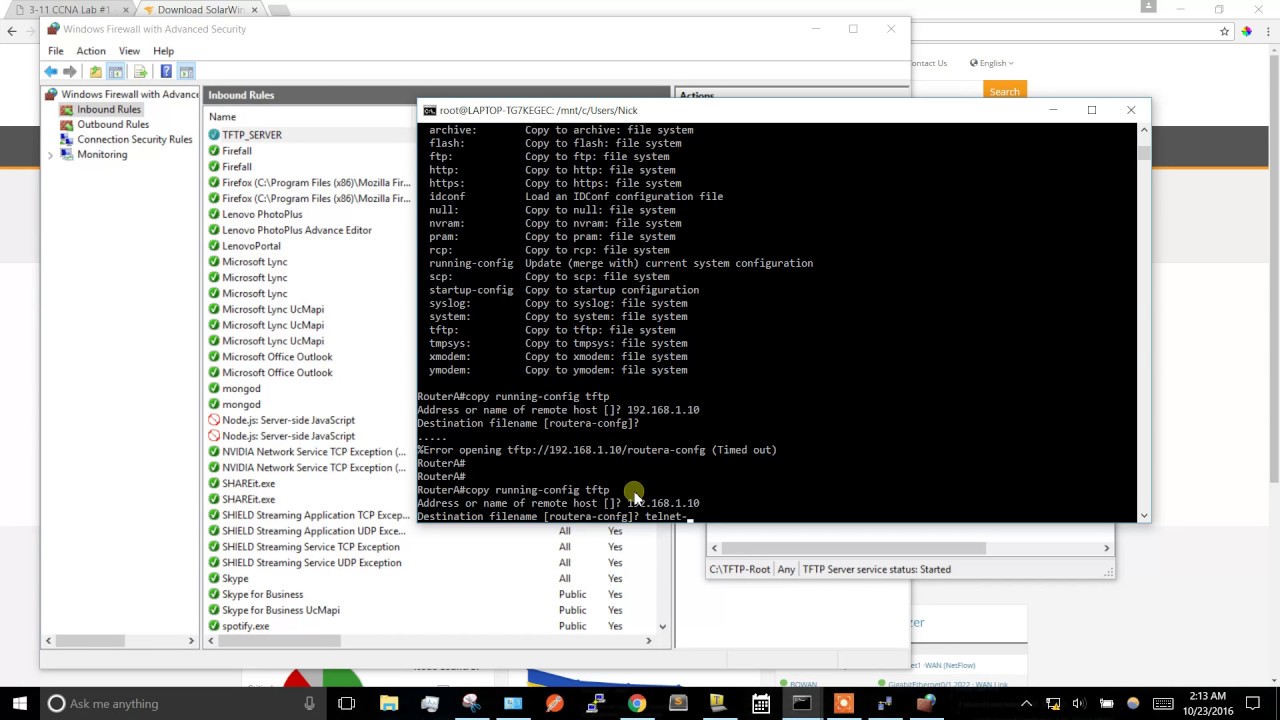Select Inbound Rules in the tree
This screenshot has width=1280, height=720.
coord(109,109)
